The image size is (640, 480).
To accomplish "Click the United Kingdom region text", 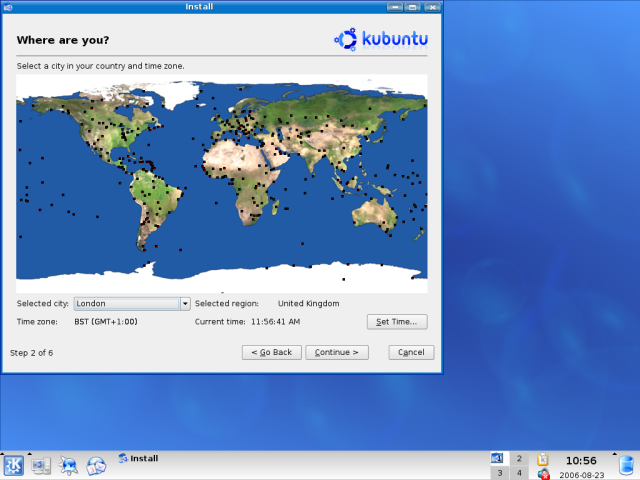I will (x=309, y=304).
